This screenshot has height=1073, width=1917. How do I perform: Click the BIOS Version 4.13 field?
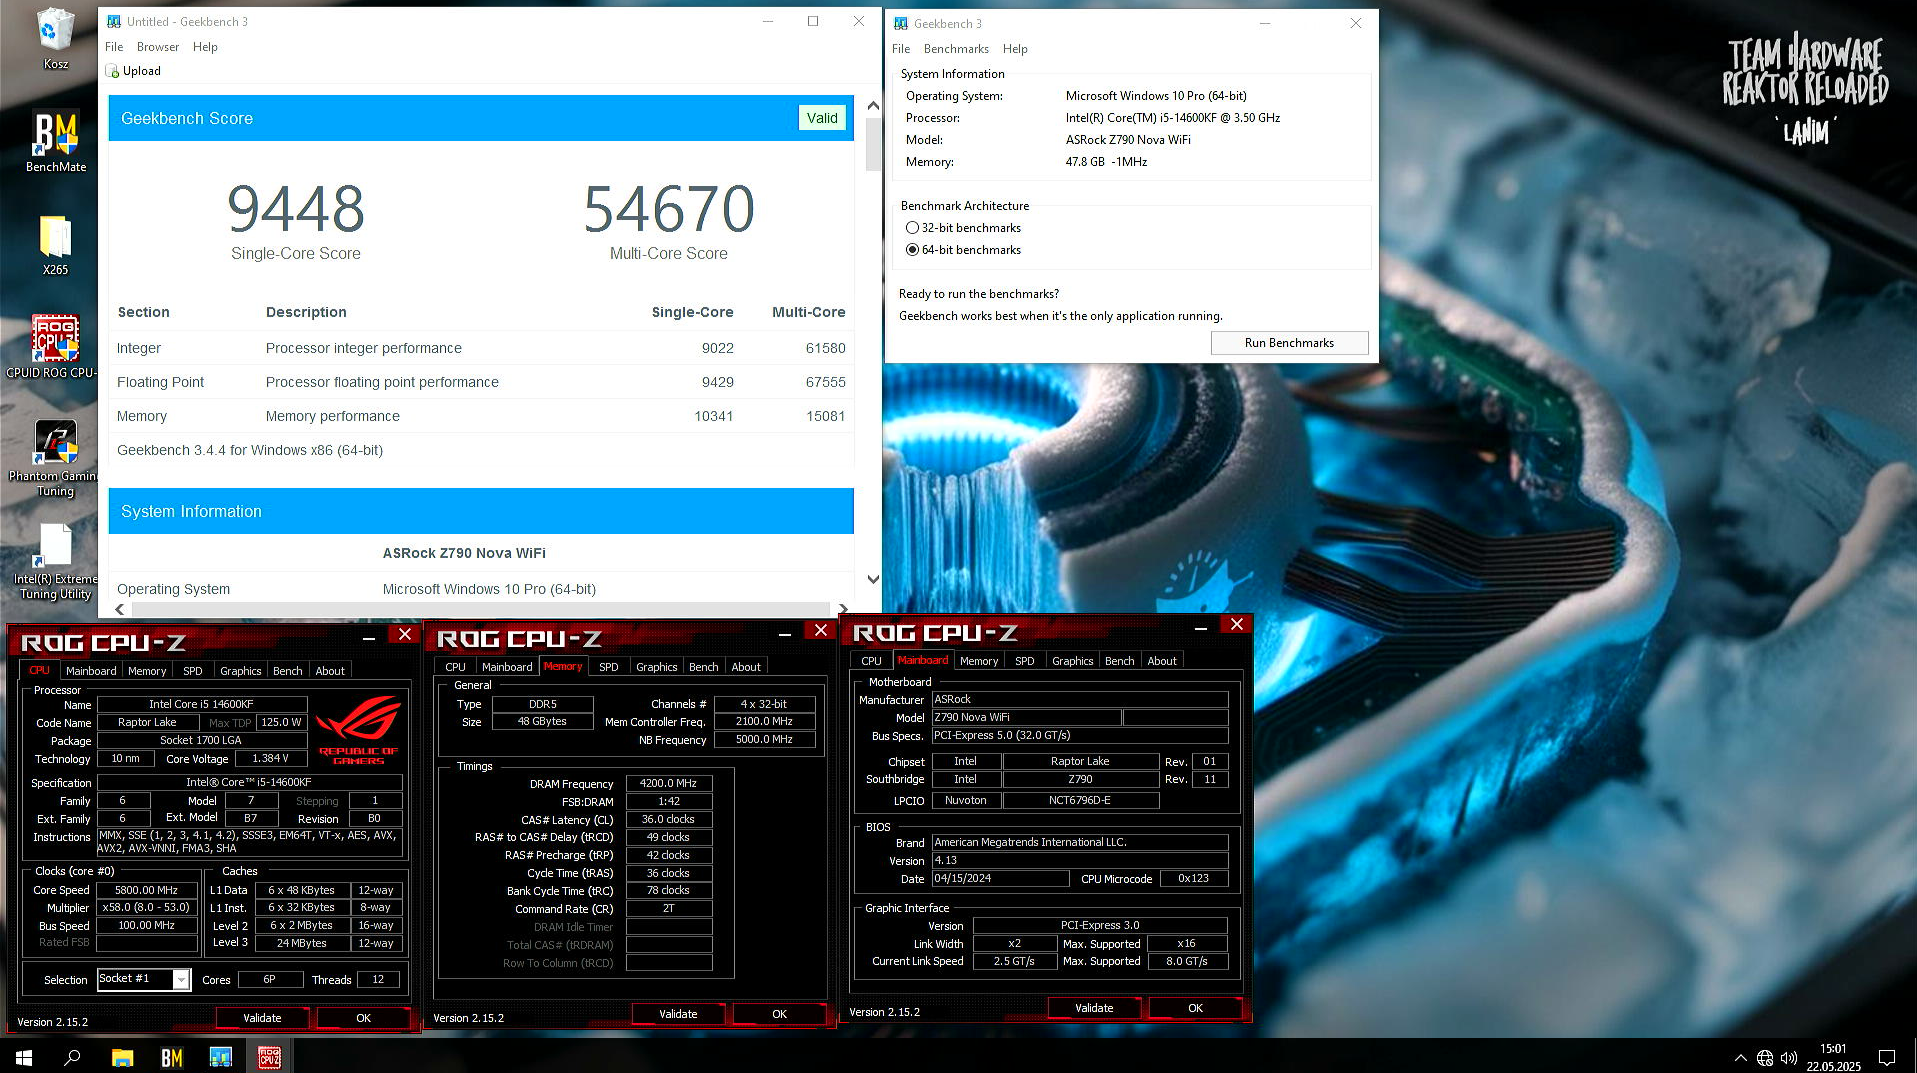(1080, 861)
